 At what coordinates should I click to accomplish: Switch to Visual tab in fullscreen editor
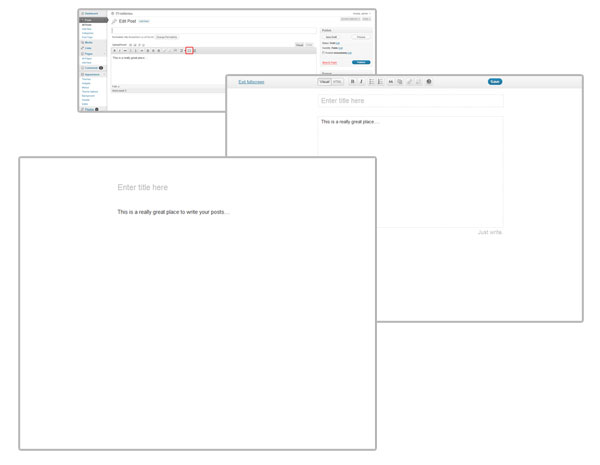(x=324, y=82)
